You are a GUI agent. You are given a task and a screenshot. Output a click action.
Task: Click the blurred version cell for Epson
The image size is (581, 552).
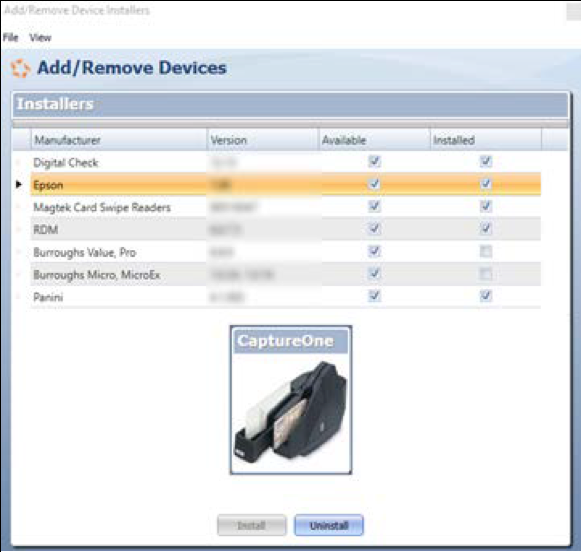pos(263,184)
